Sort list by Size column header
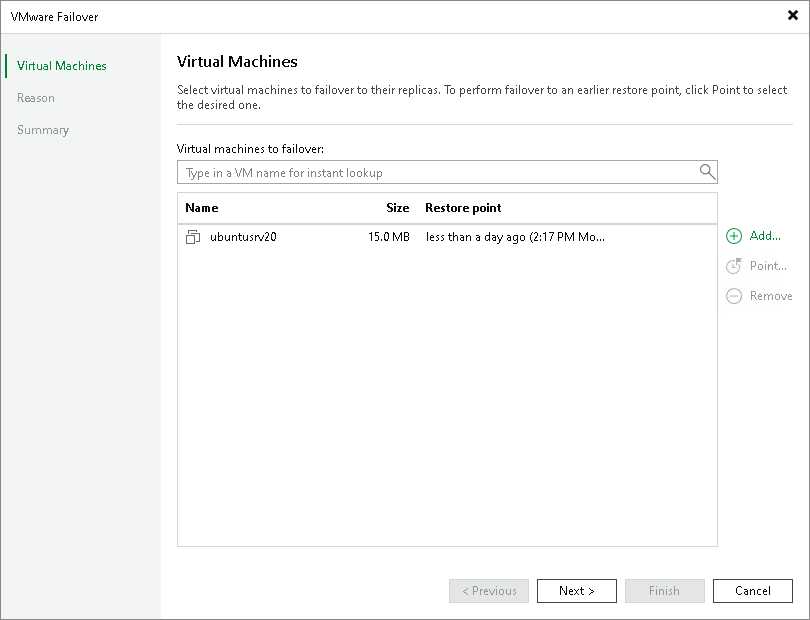810x620 pixels. tap(397, 208)
